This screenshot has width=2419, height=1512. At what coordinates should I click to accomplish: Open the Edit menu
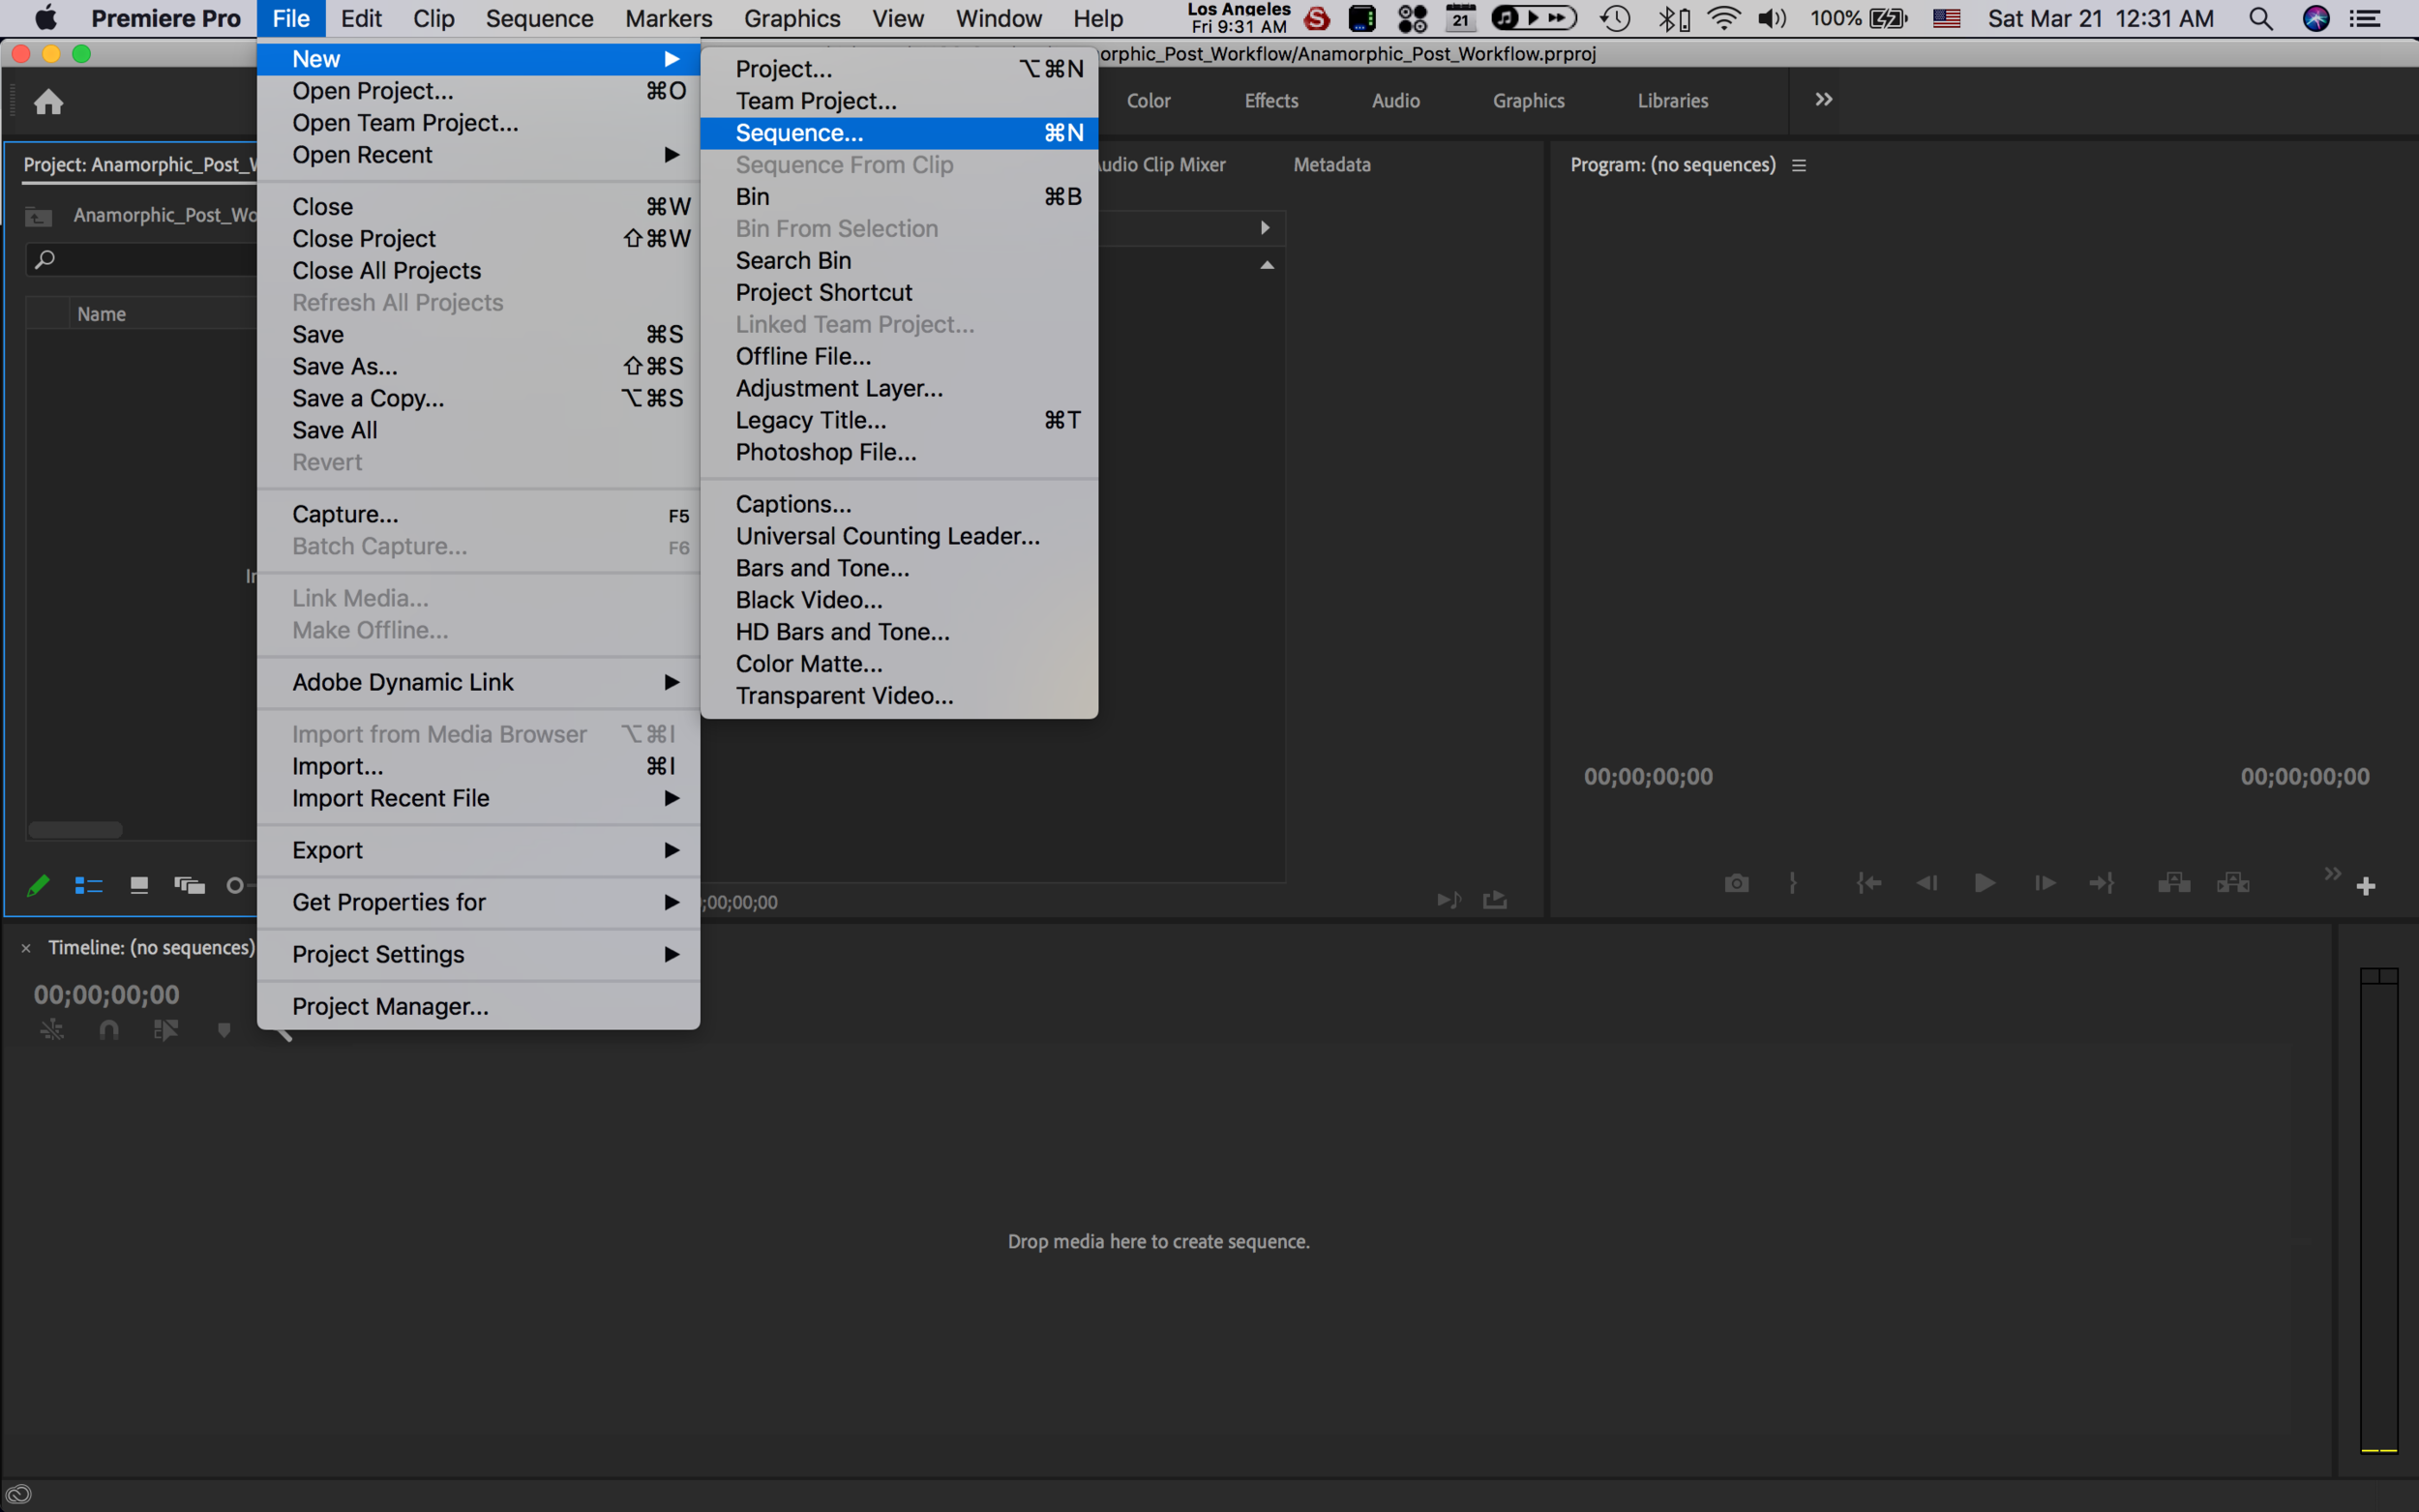(361, 18)
